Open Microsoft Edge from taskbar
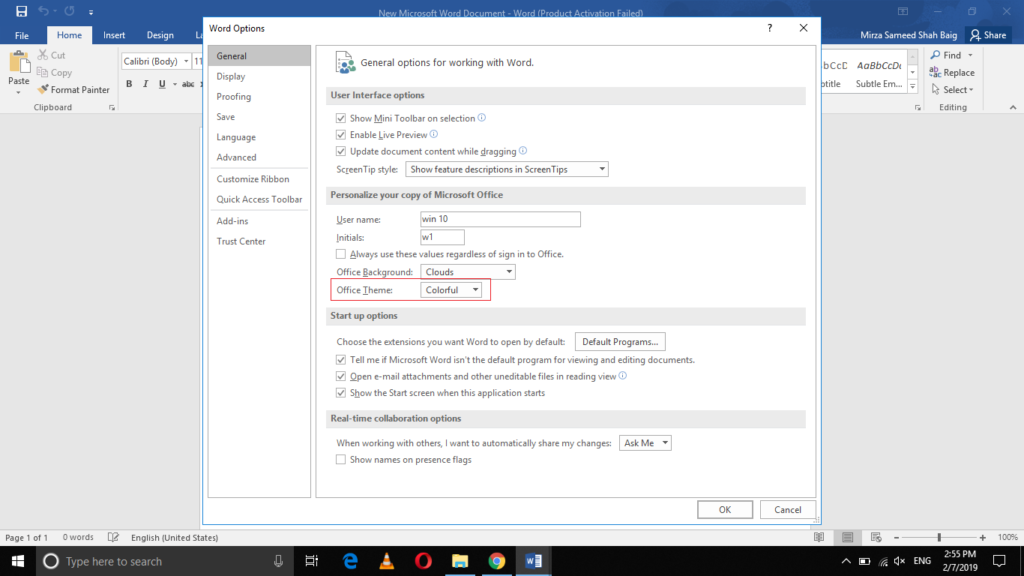 pos(351,561)
